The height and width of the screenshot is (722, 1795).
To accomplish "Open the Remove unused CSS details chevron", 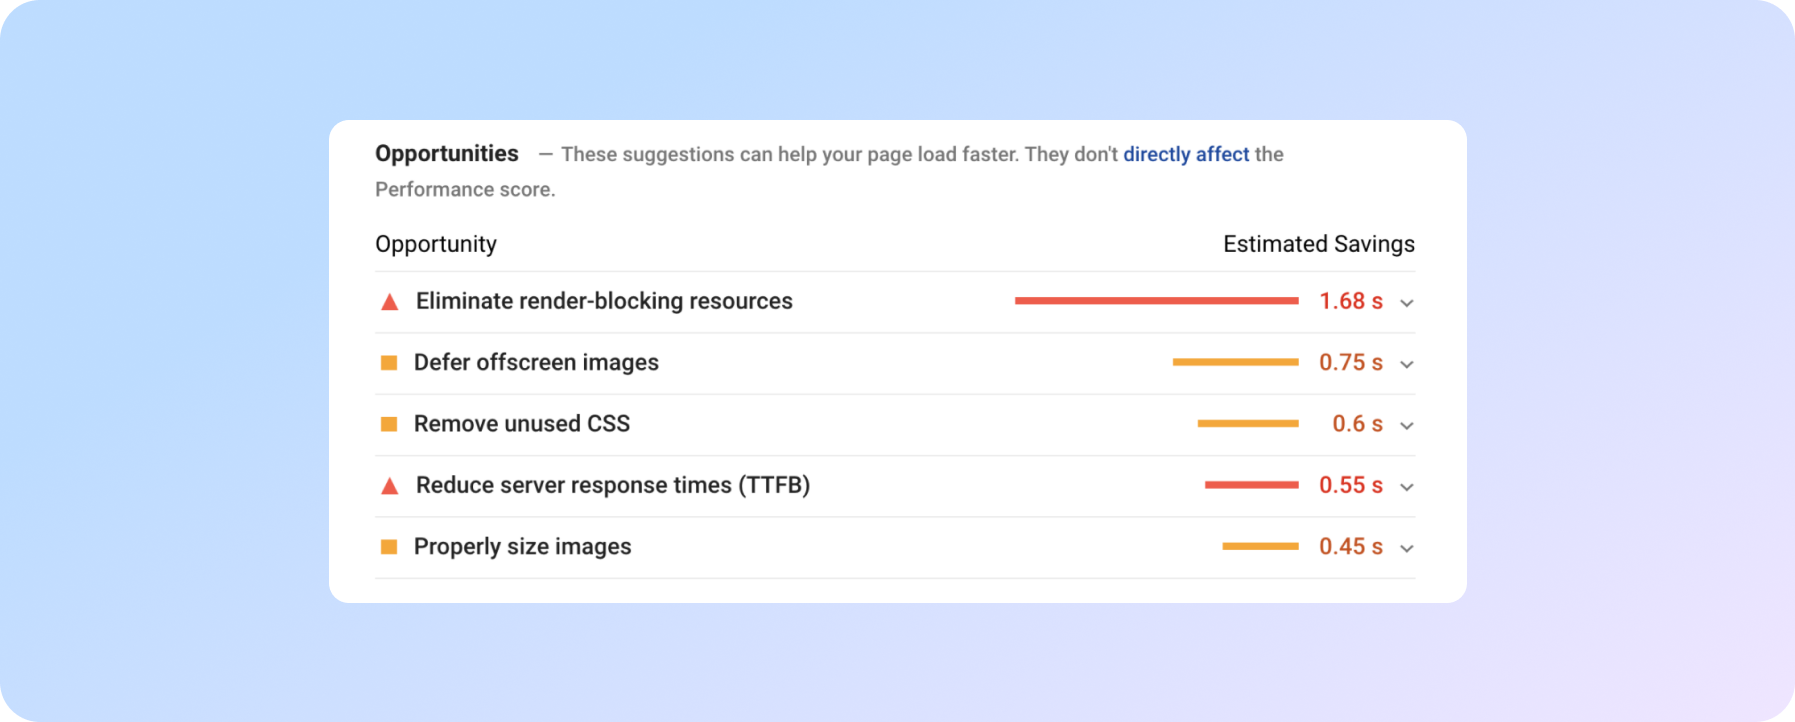I will point(1407,424).
